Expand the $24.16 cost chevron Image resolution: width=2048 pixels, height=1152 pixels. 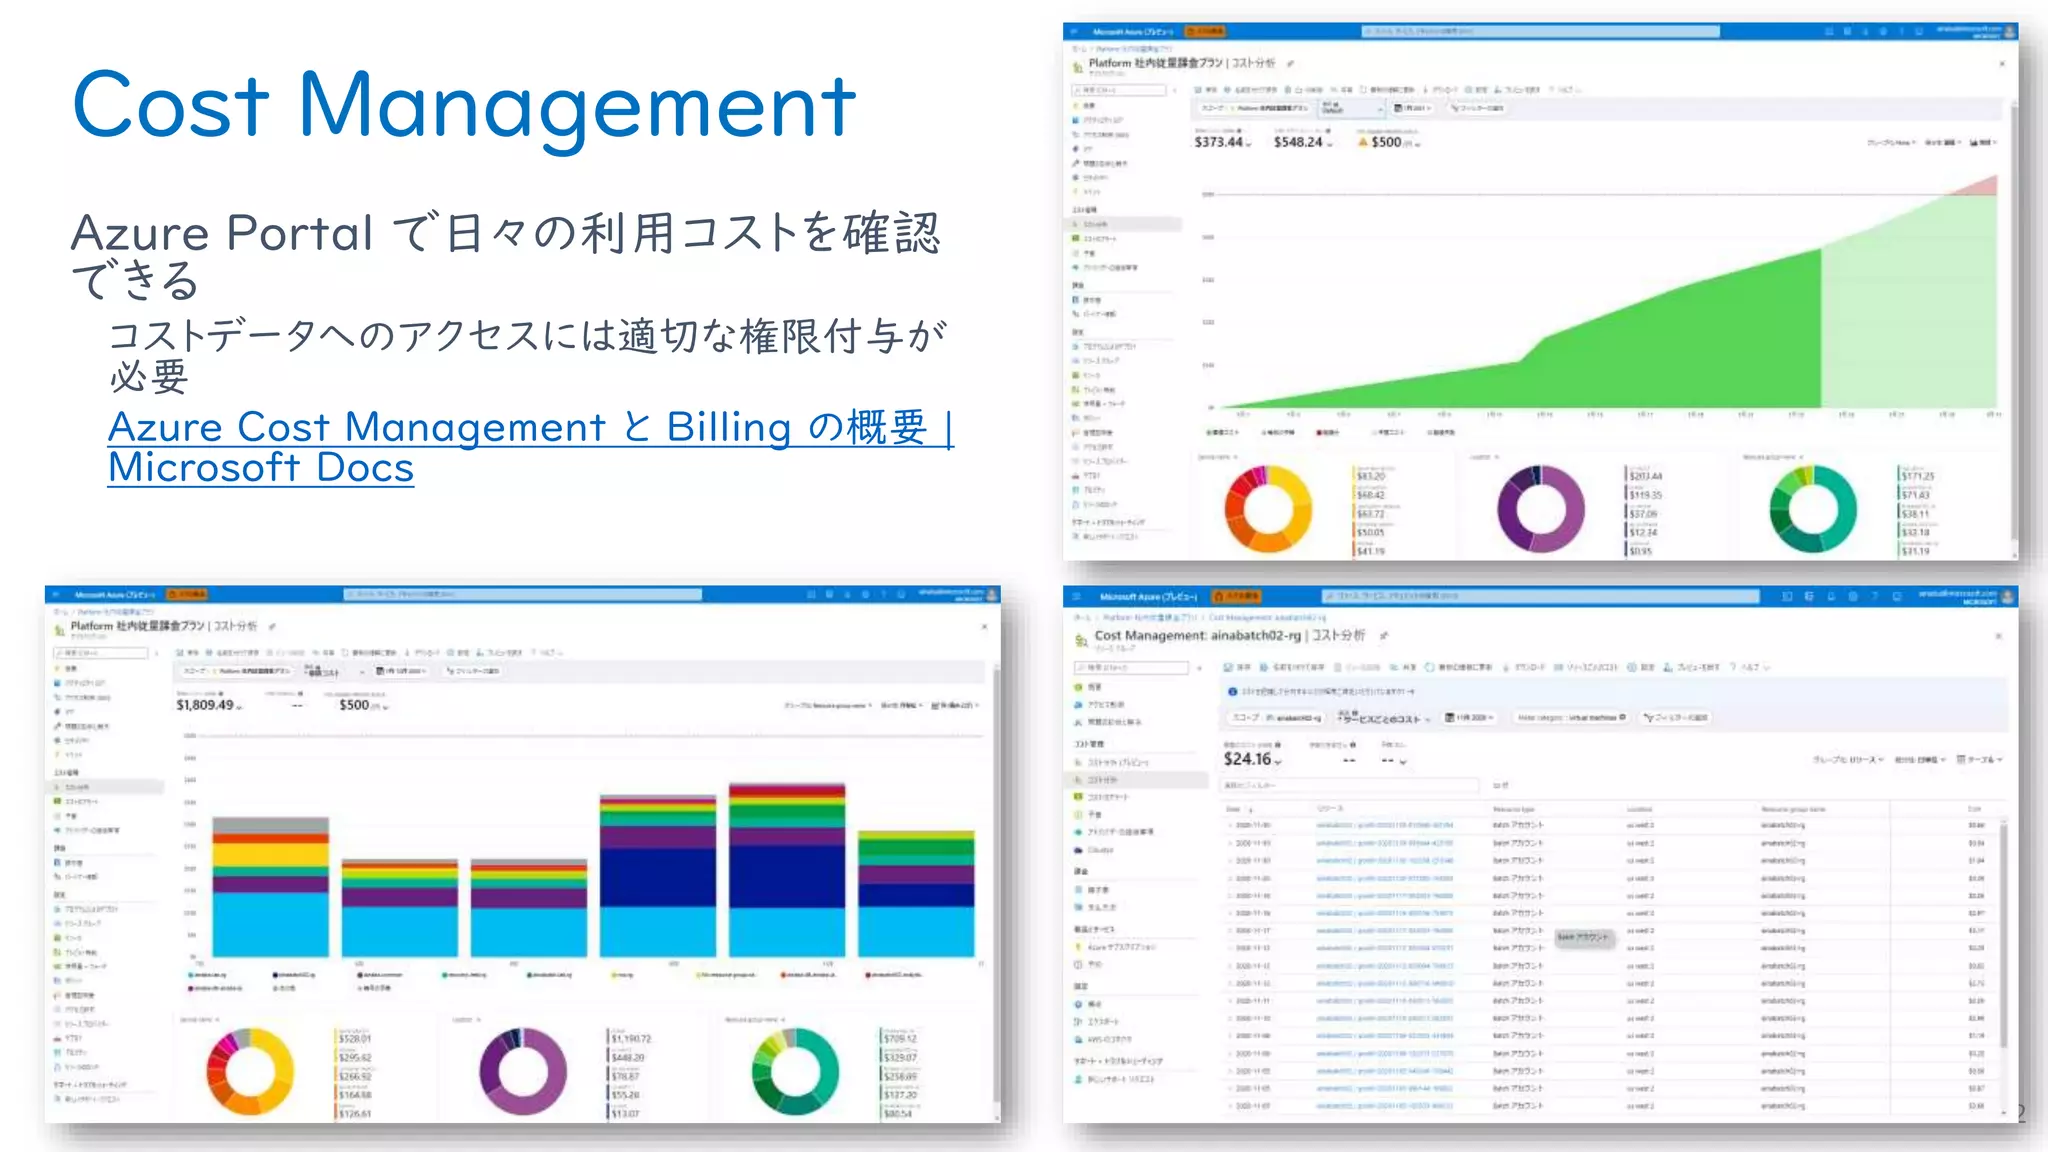tap(1278, 763)
